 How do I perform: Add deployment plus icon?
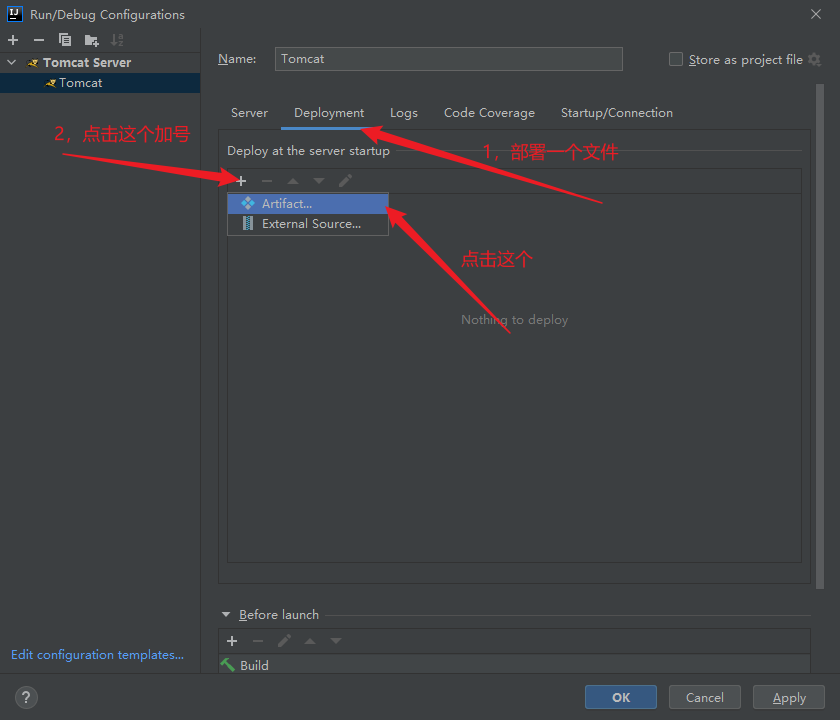coord(241,181)
